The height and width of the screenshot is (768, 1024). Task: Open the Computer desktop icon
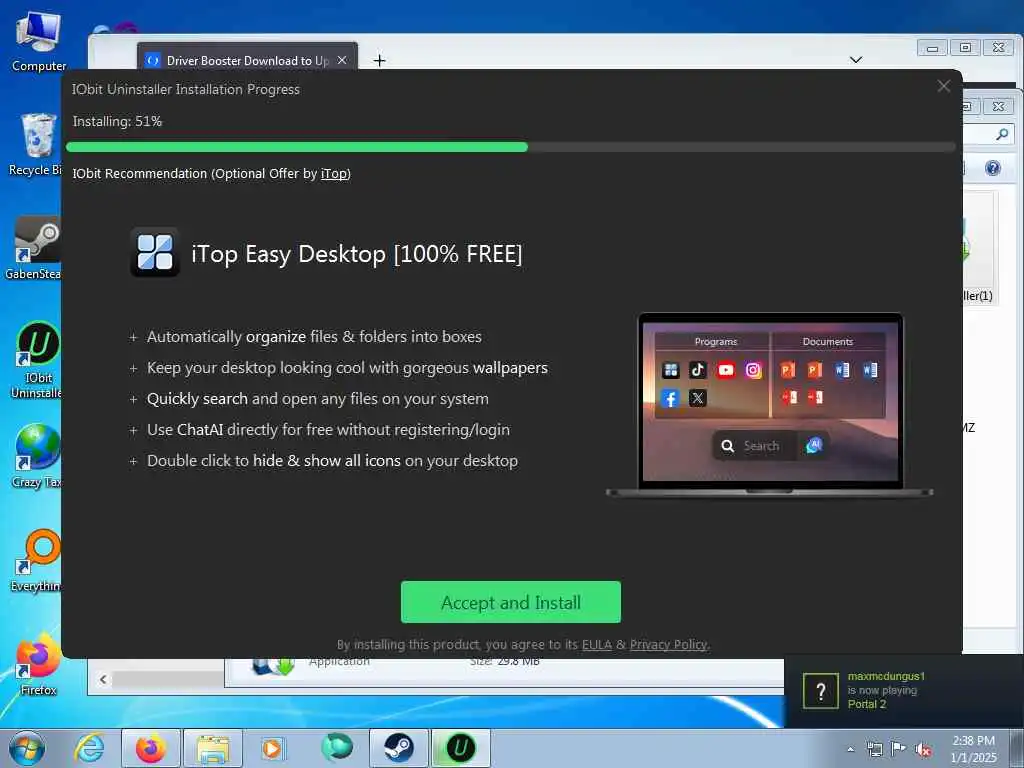pyautogui.click(x=39, y=42)
